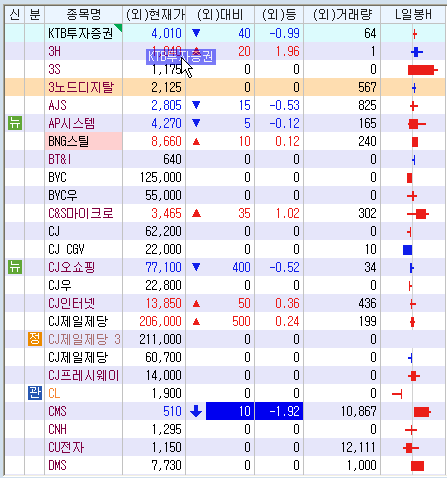Select the KTB투자증권 stock row
Image resolution: width=447 pixels, height=478 pixels.
click(225, 33)
